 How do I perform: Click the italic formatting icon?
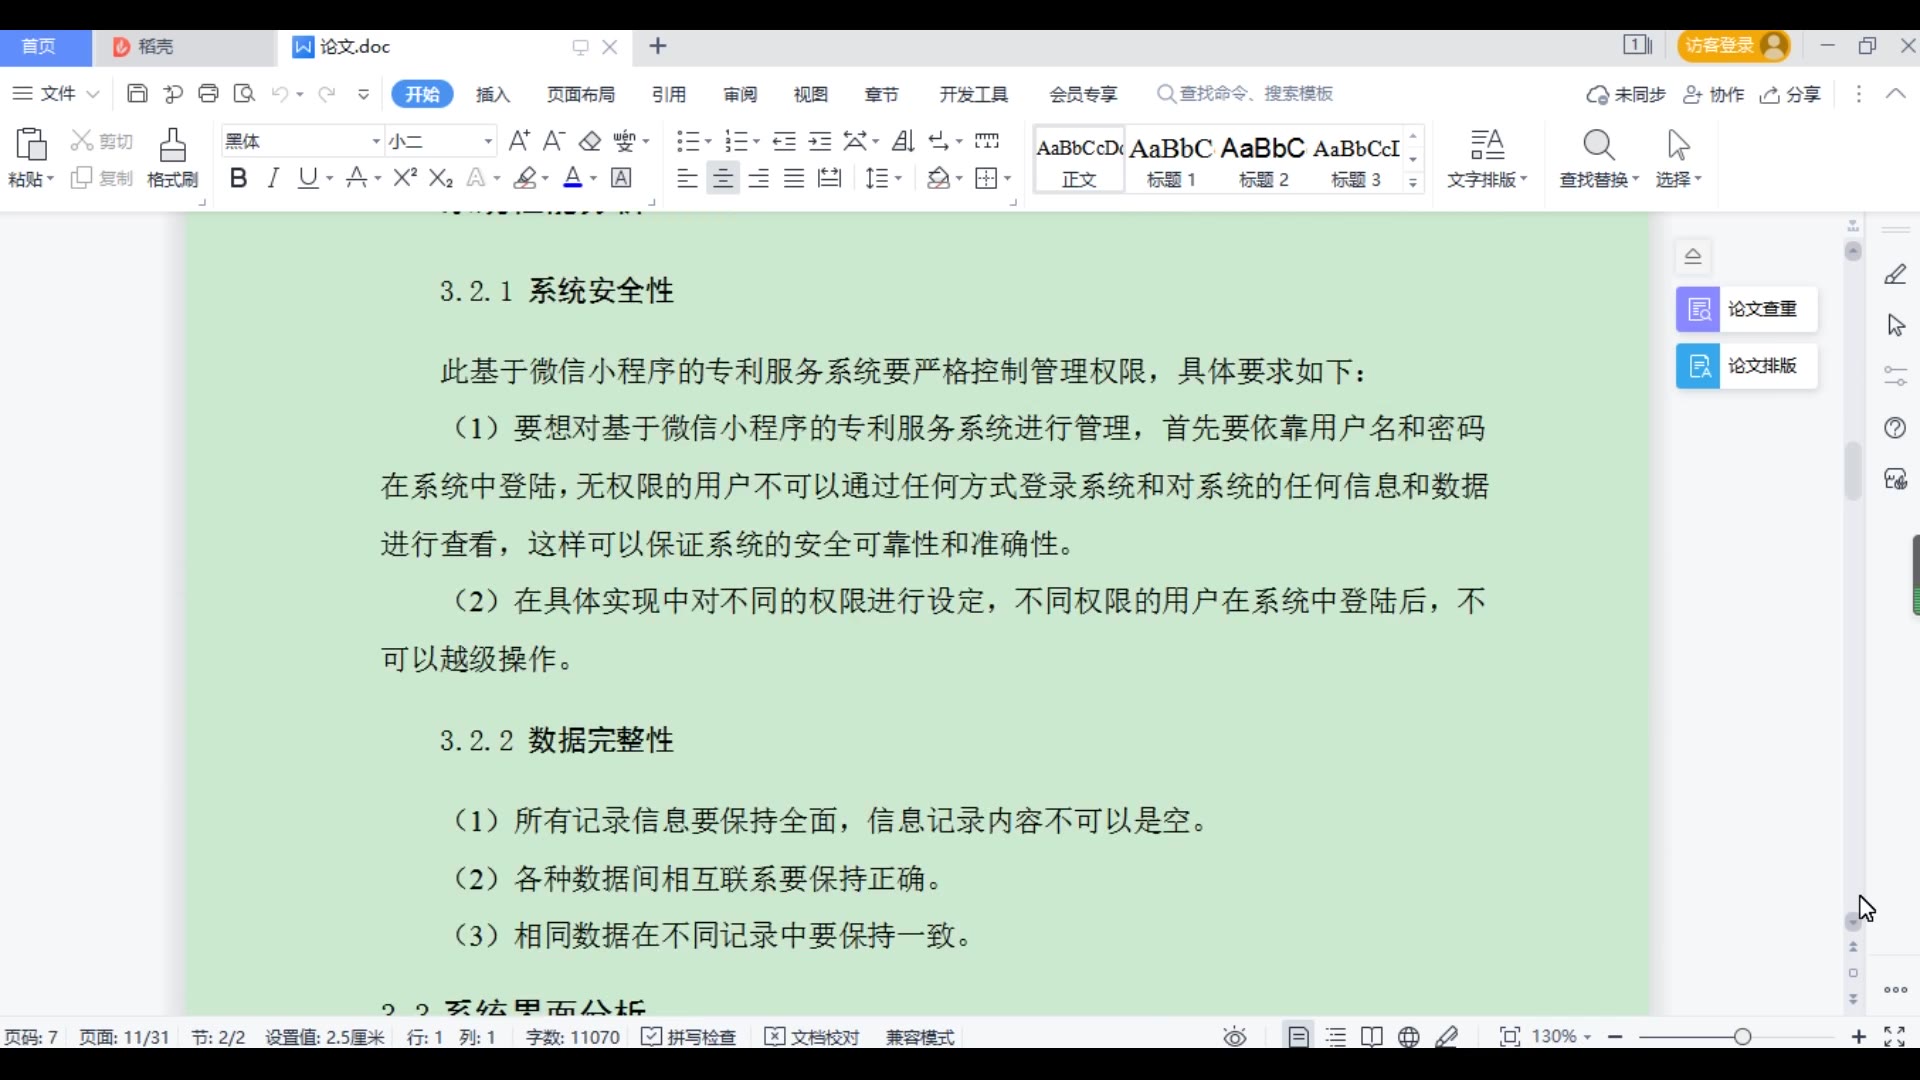pos(273,178)
